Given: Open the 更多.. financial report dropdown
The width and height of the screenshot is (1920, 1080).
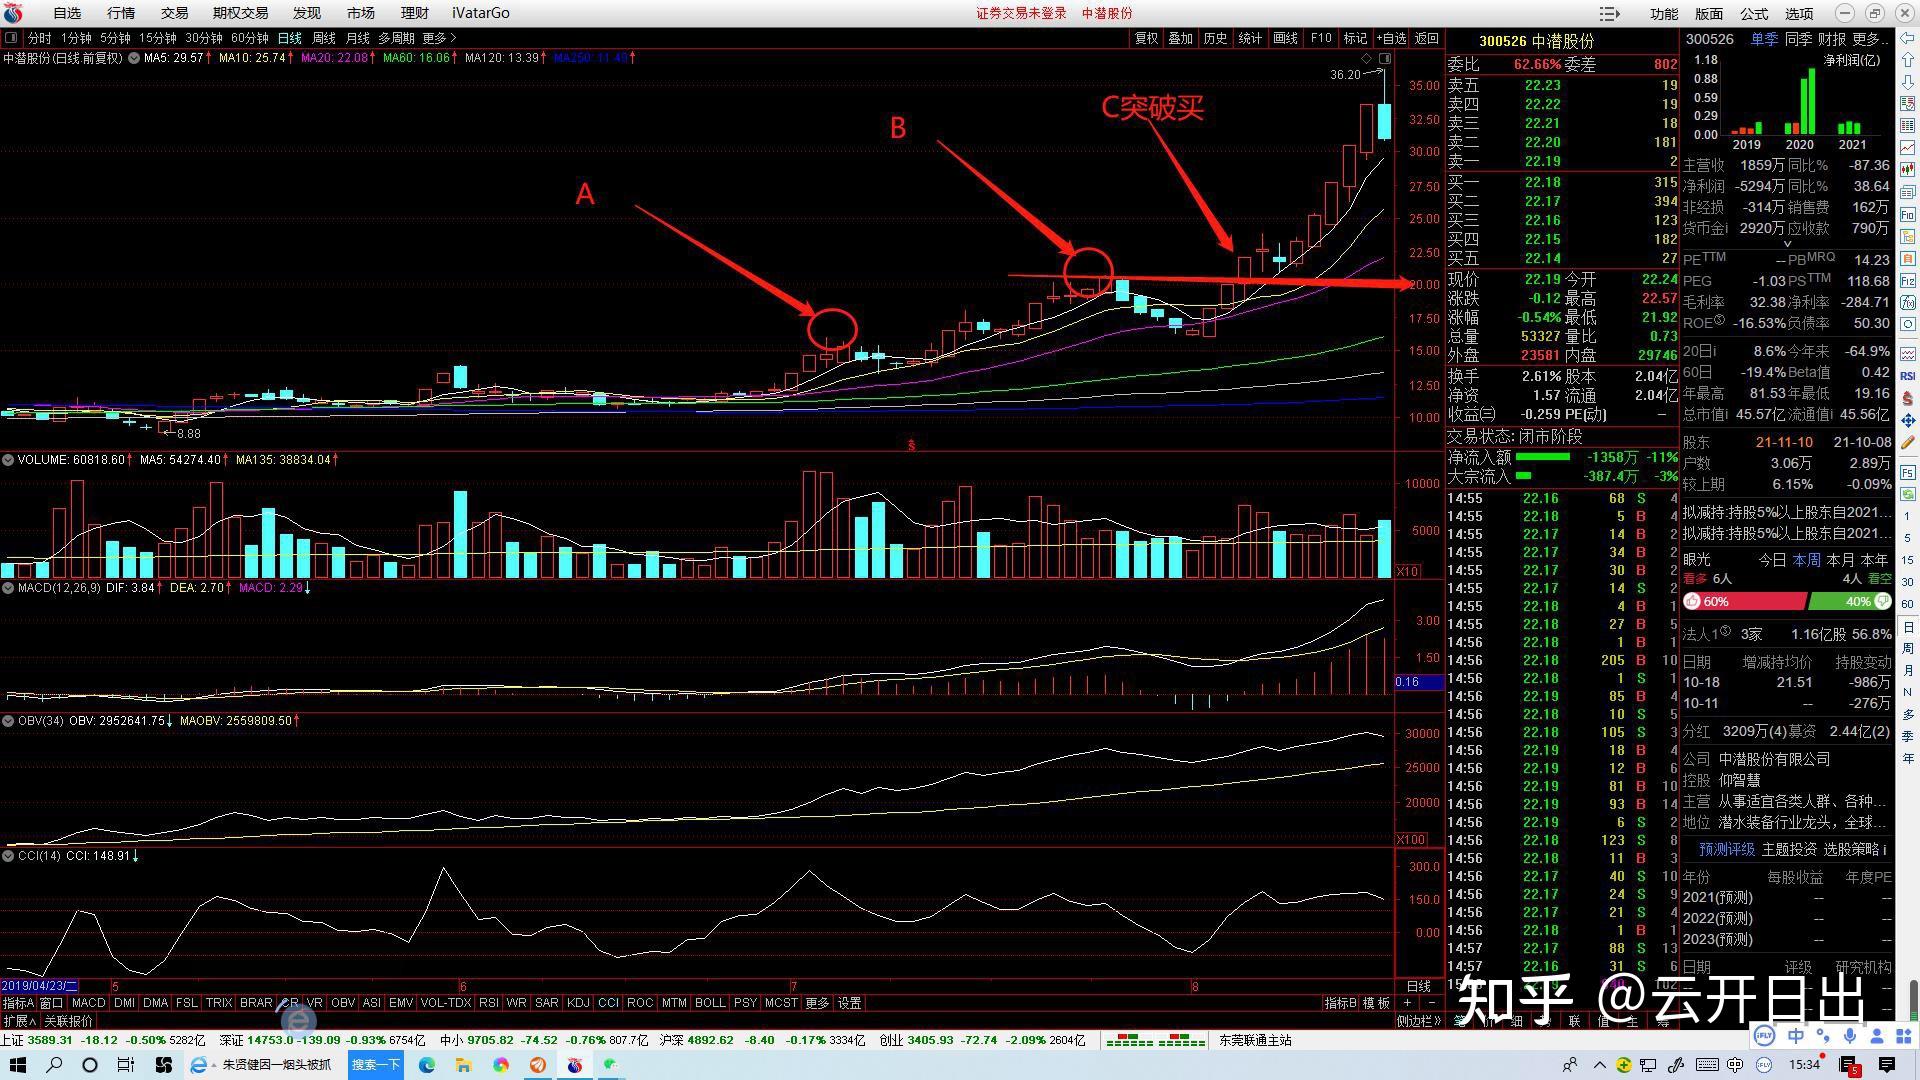Looking at the screenshot, I should tap(1870, 39).
